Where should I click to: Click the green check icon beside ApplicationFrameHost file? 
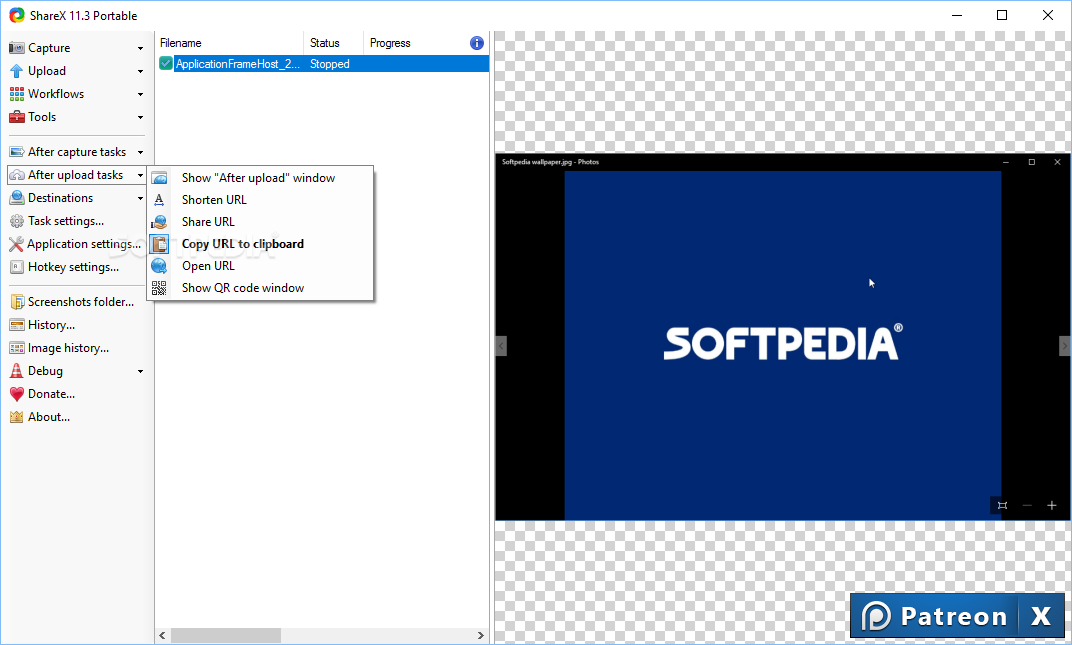[165, 64]
